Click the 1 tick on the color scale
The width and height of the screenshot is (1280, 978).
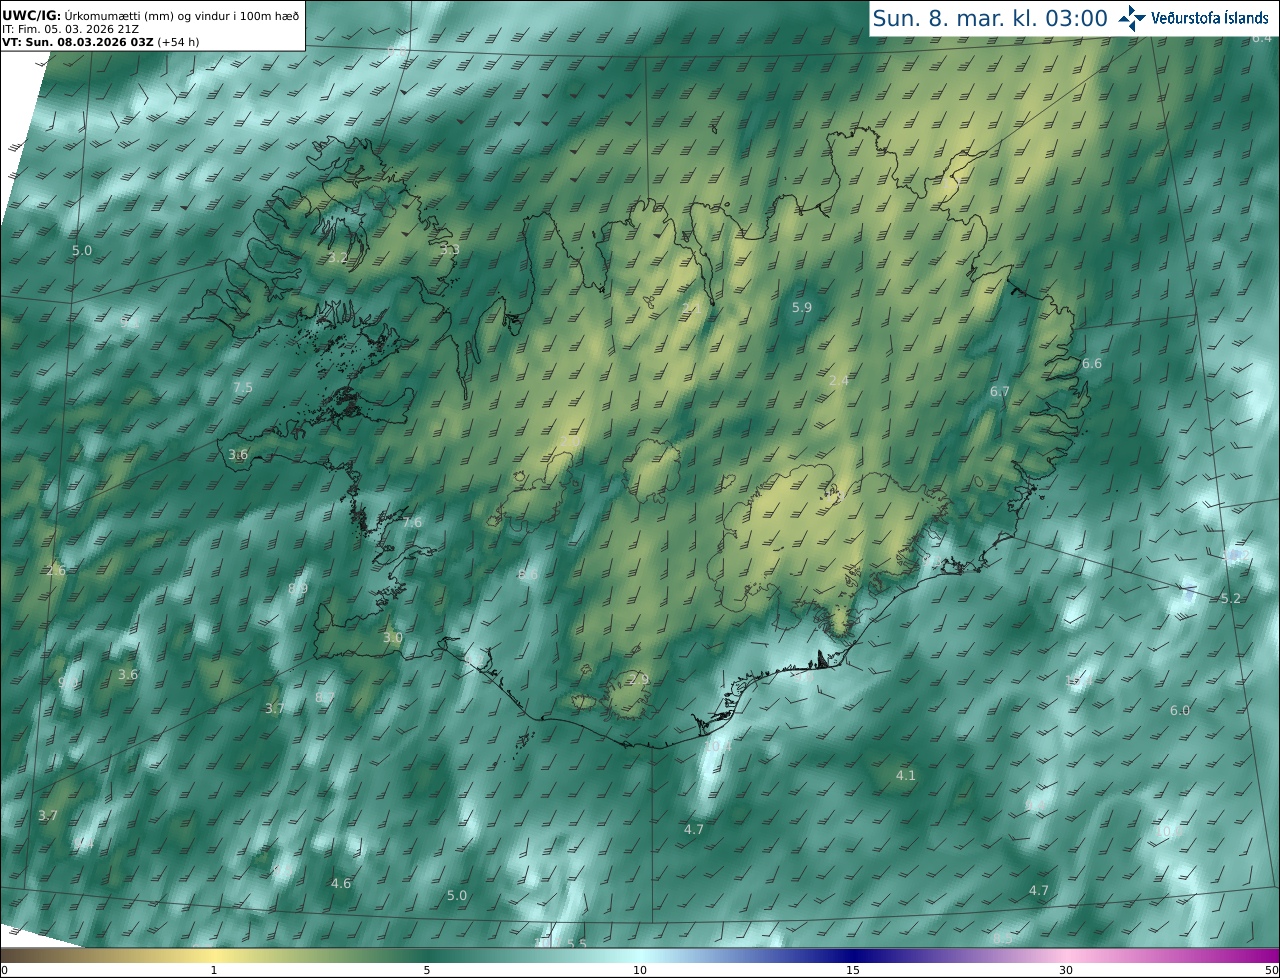pyautogui.click(x=214, y=970)
